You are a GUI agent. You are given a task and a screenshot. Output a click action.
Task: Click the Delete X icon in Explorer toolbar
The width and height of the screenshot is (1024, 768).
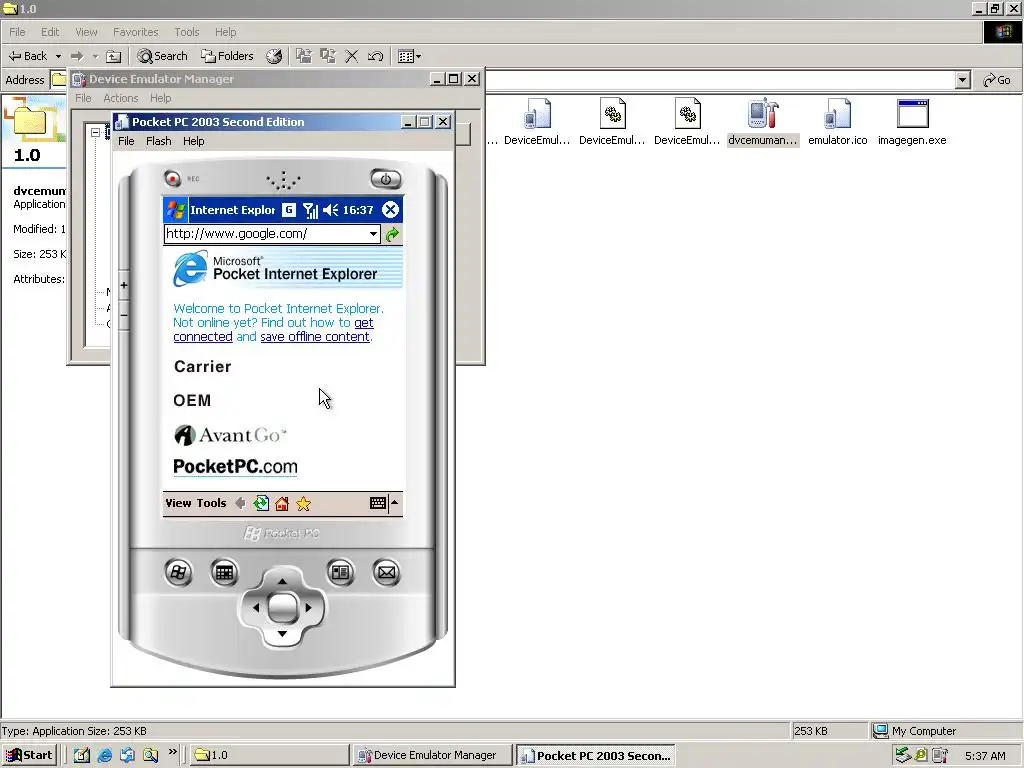[x=351, y=56]
